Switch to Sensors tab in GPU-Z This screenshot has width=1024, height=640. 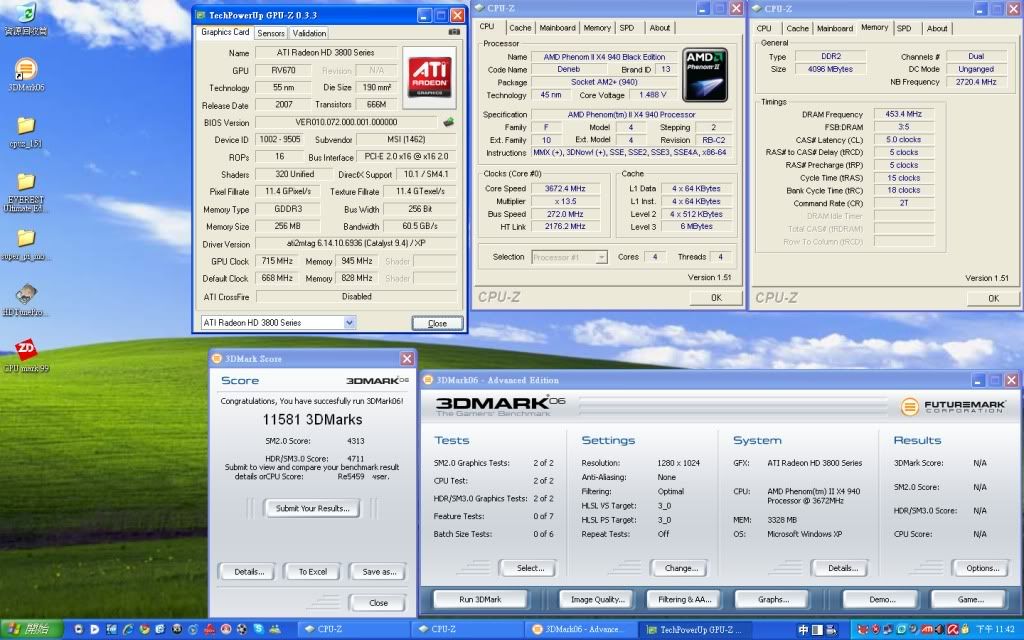pos(270,33)
